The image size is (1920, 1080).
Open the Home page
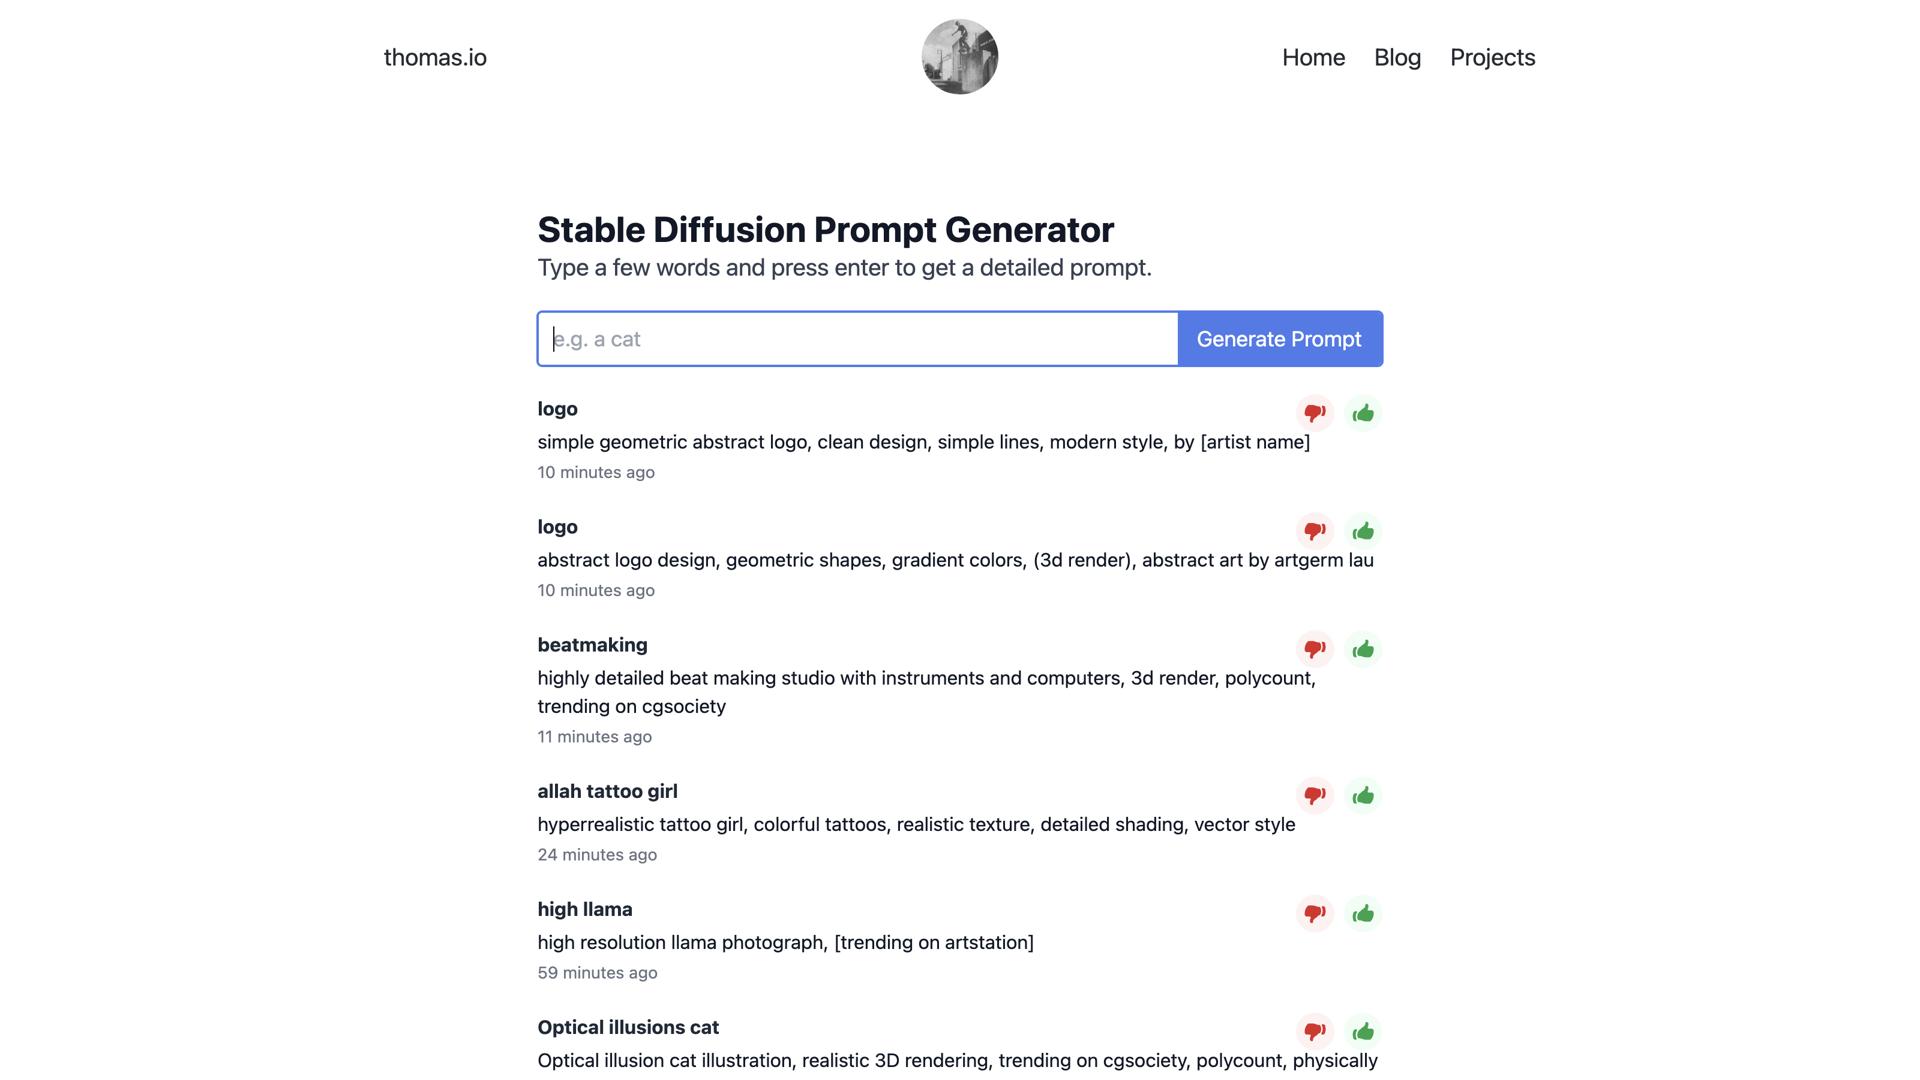(x=1313, y=57)
